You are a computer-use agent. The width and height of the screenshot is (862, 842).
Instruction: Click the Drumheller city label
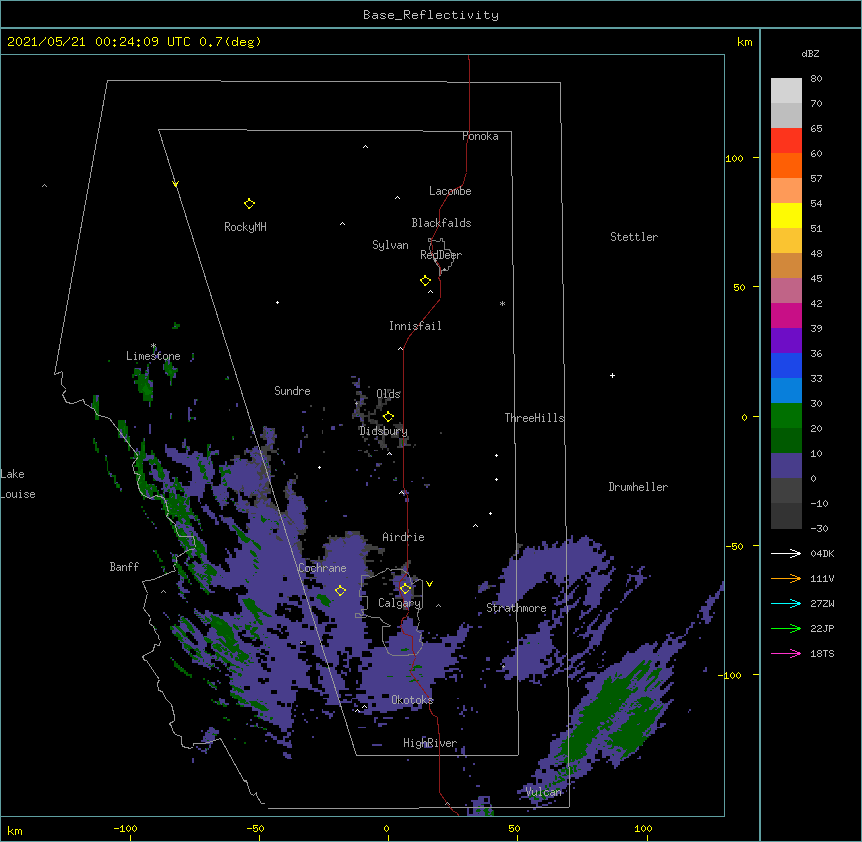coord(638,487)
